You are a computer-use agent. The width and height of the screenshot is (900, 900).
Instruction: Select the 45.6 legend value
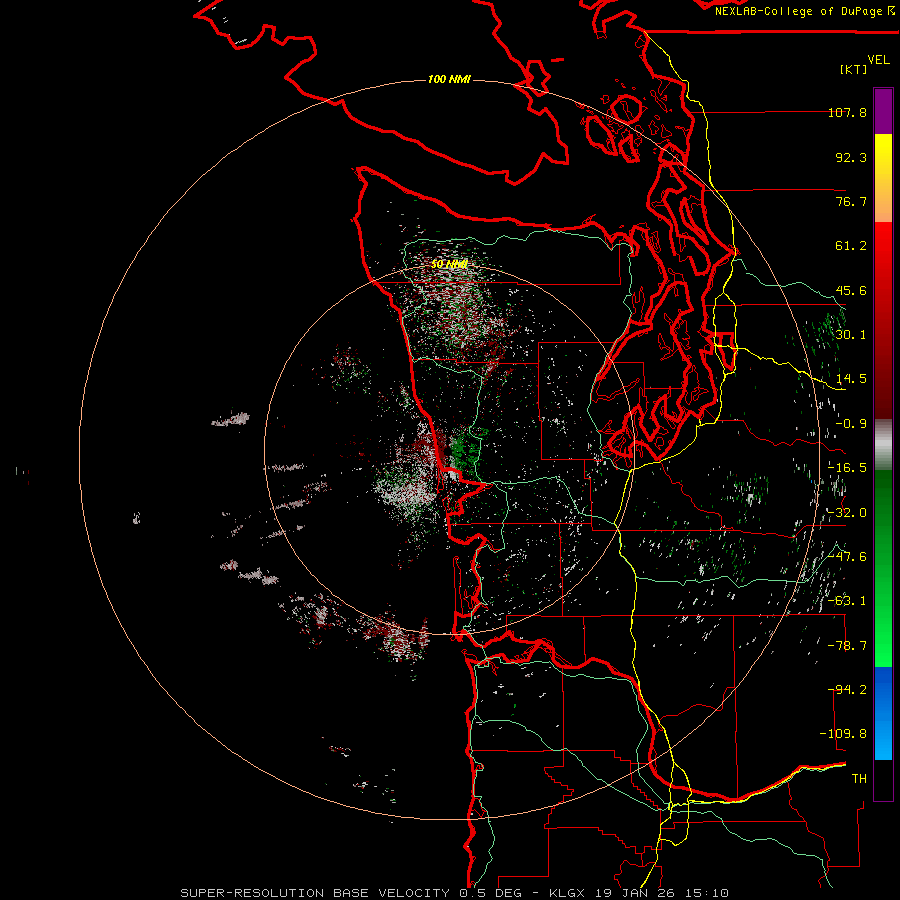(851, 290)
